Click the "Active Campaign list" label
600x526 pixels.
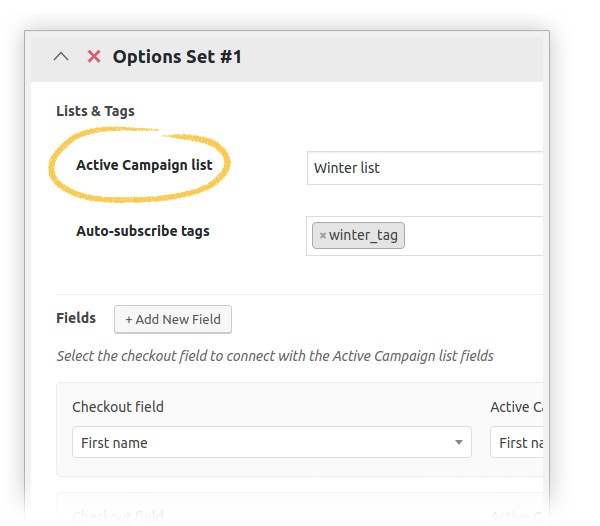pyautogui.click(x=144, y=165)
